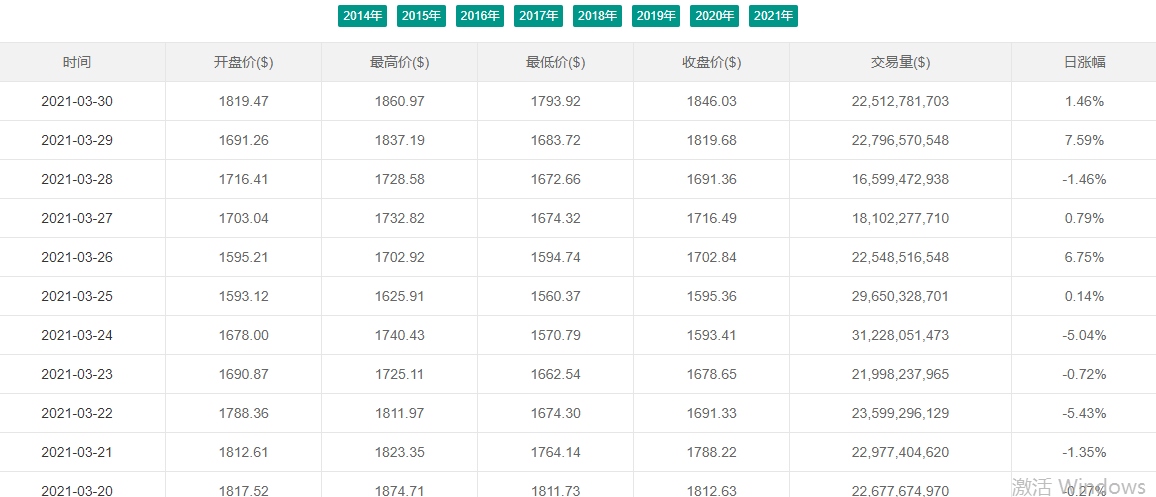Select the 2020年 year button

pos(714,15)
